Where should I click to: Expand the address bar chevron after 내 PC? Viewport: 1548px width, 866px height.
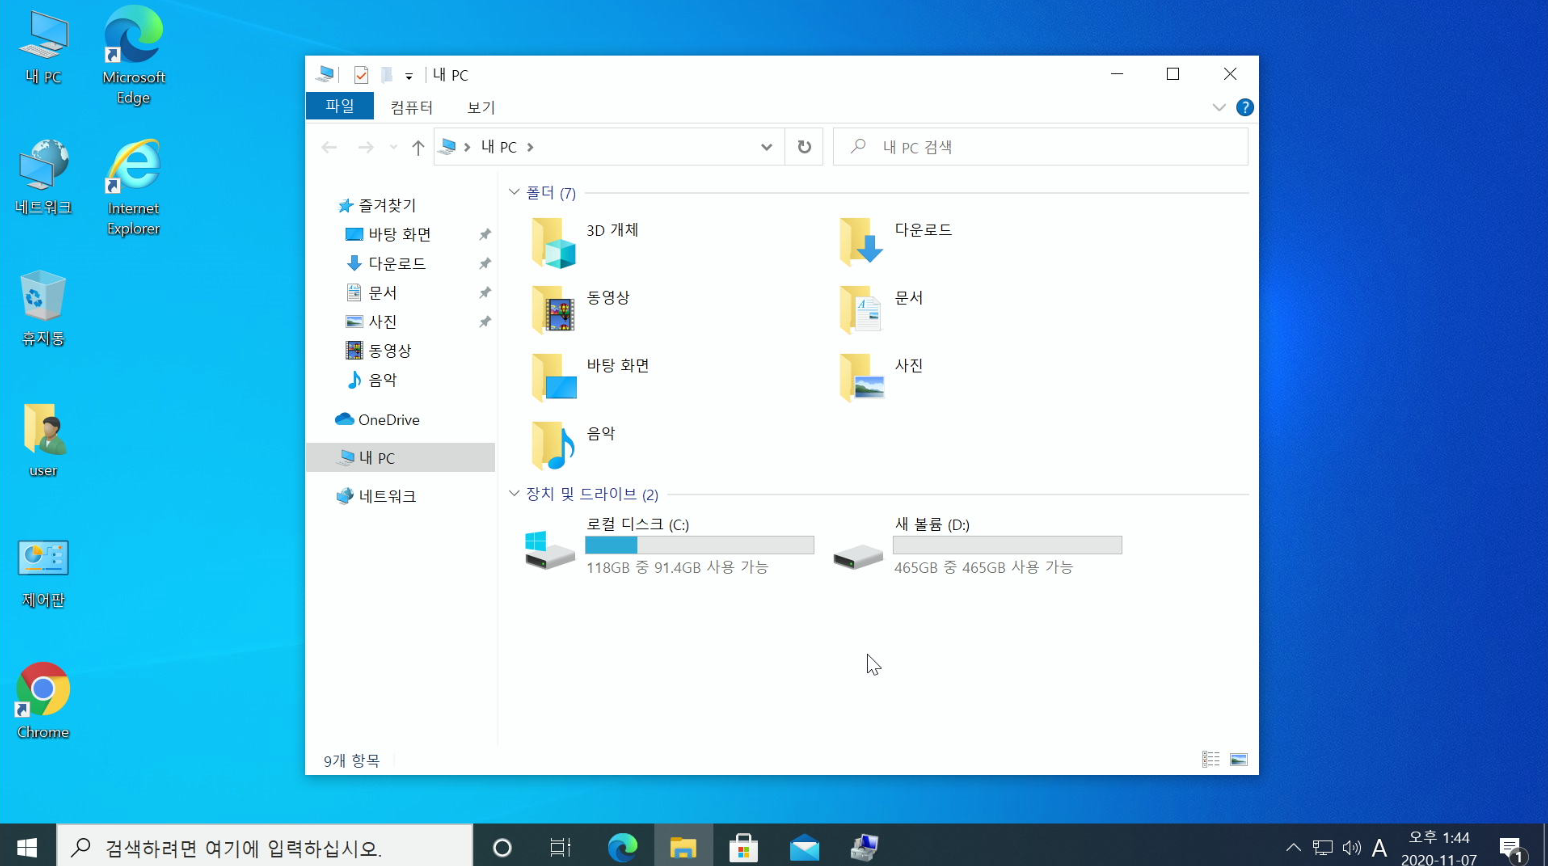tap(530, 147)
